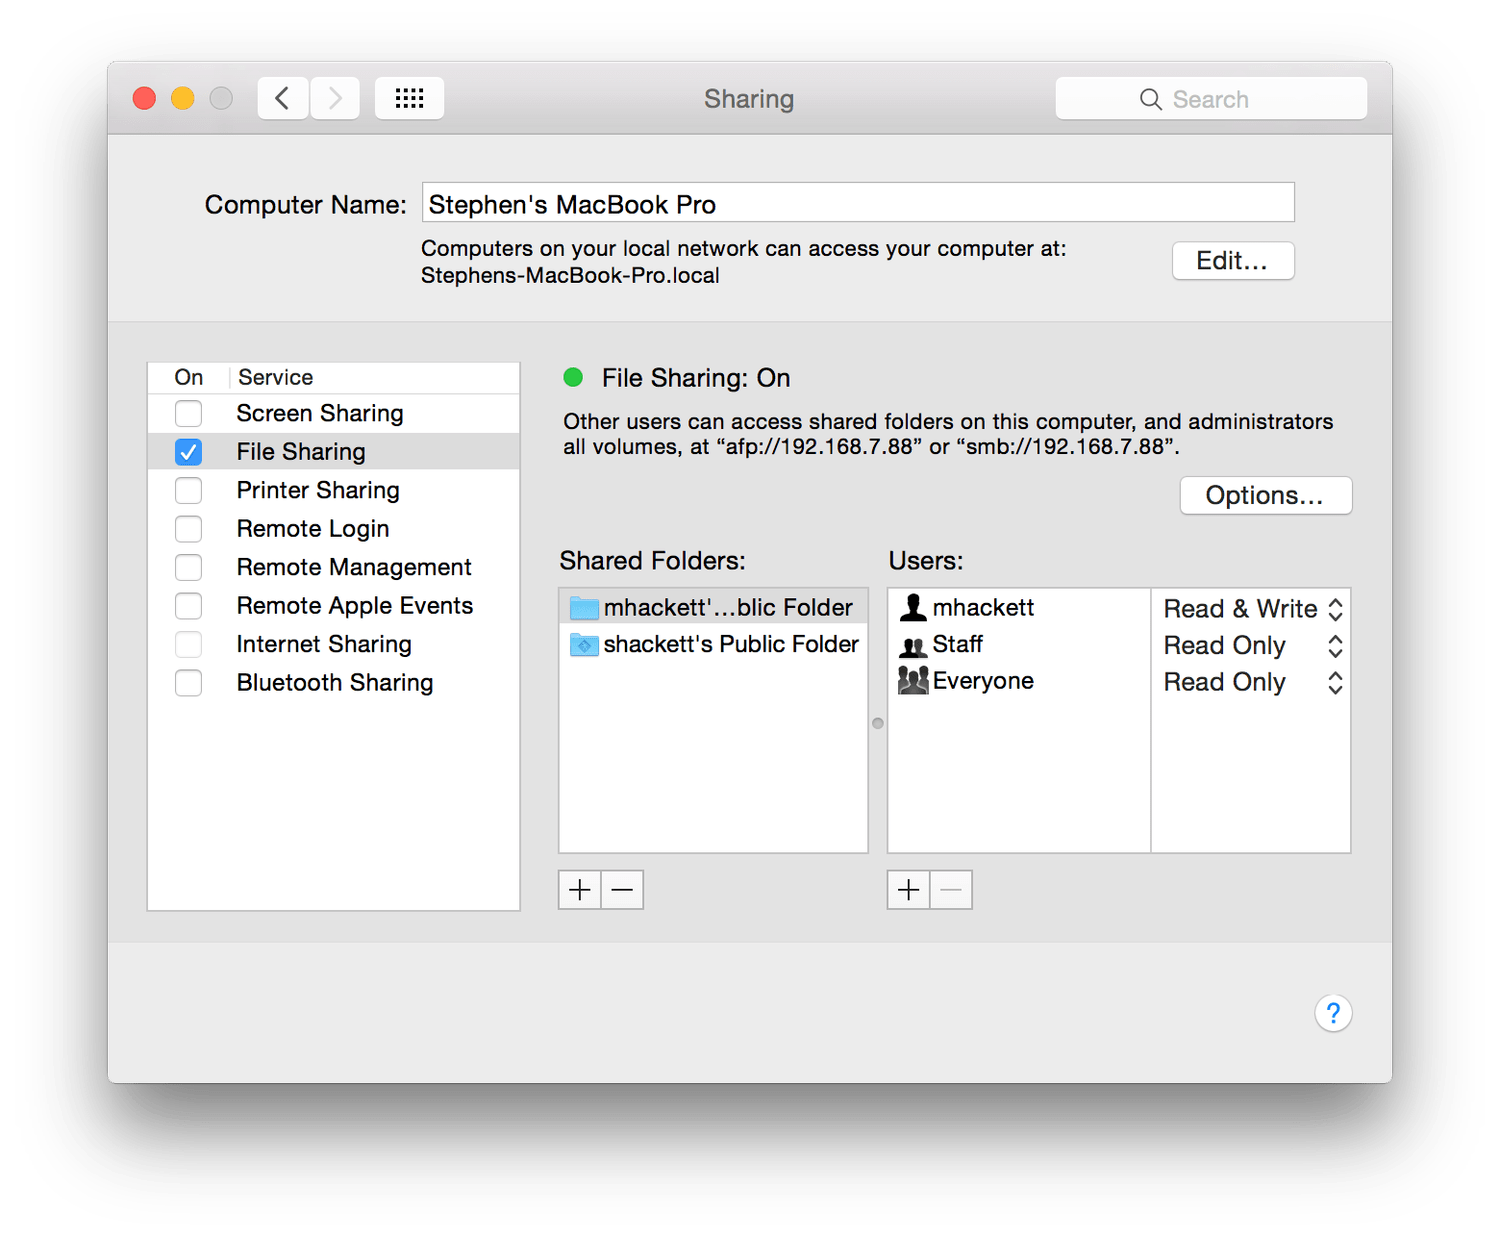The width and height of the screenshot is (1500, 1237).
Task: Open the help question mark button
Action: [x=1333, y=1013]
